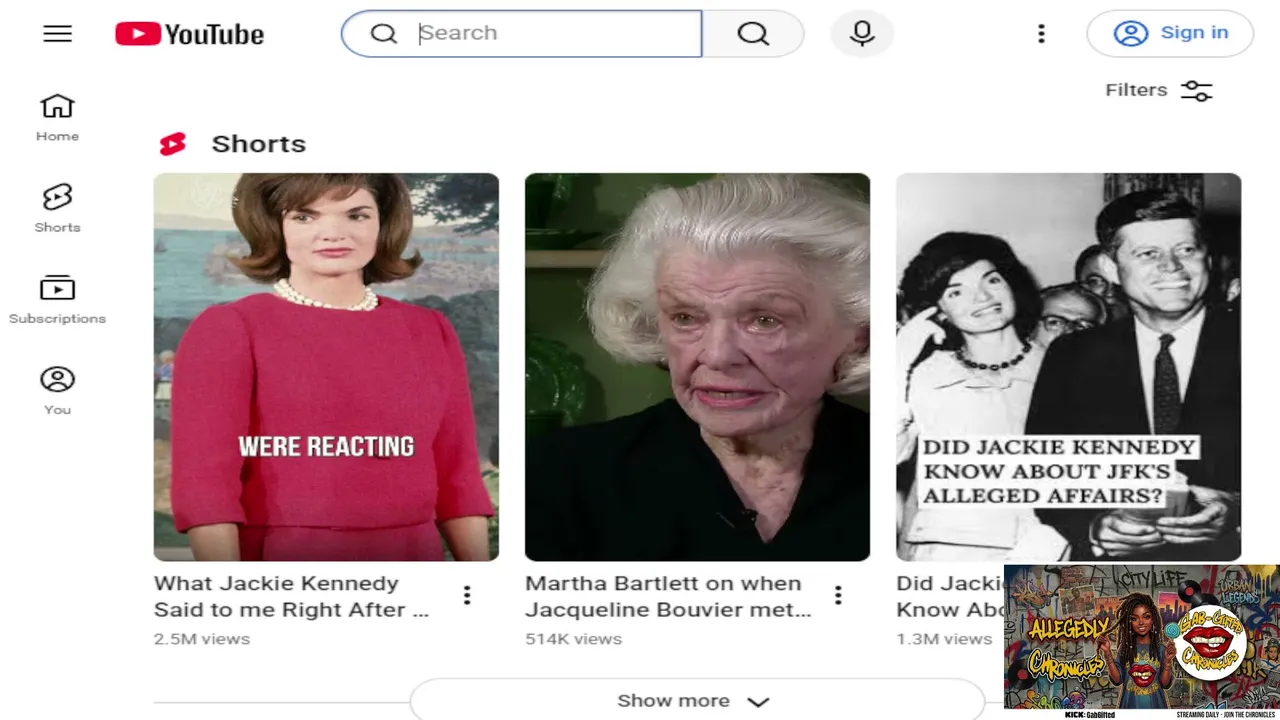
Task: Open Shorts from the sidebar
Action: [57, 208]
